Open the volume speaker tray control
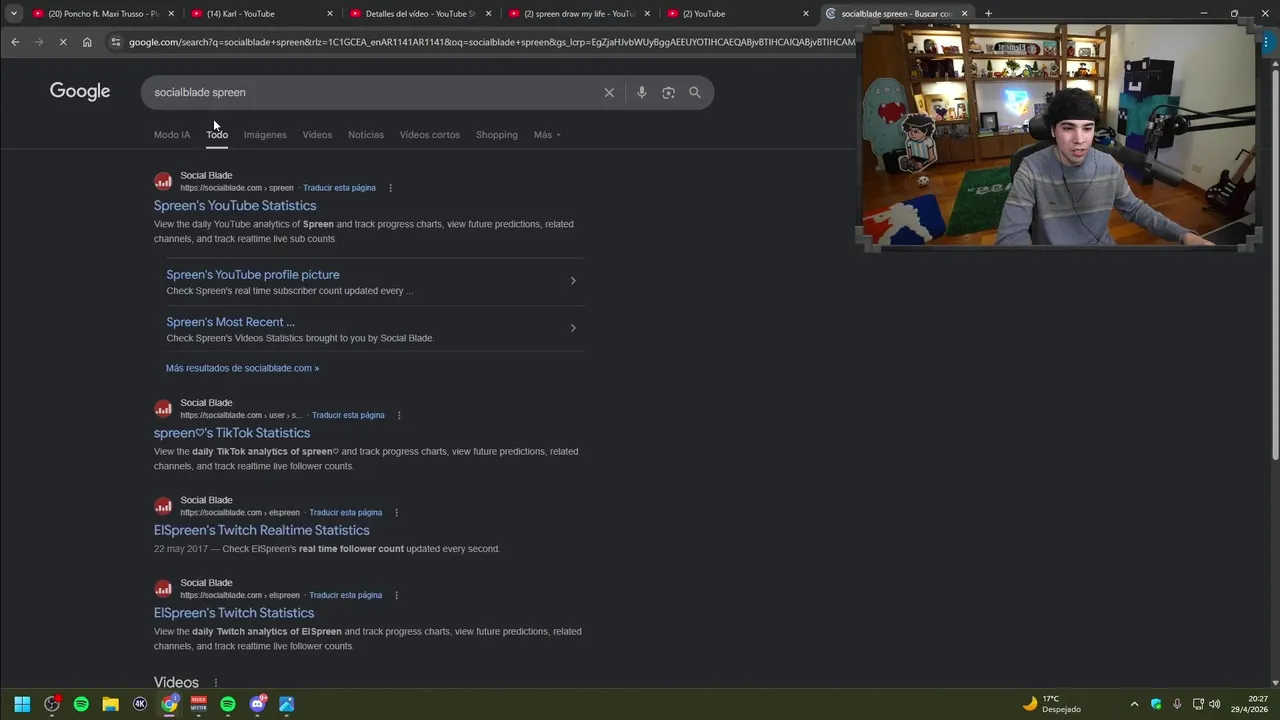Viewport: 1280px width, 720px height. click(1214, 704)
